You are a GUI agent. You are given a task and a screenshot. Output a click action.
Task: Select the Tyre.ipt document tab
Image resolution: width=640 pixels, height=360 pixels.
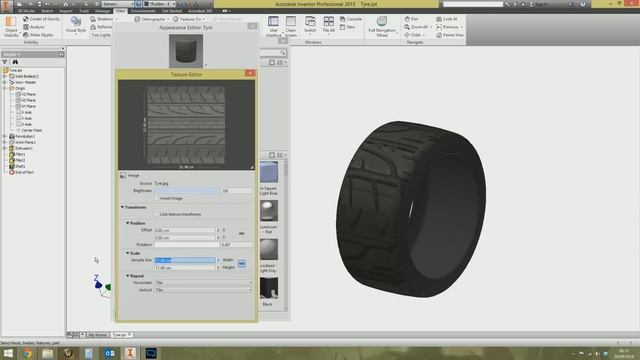pyautogui.click(x=122, y=335)
